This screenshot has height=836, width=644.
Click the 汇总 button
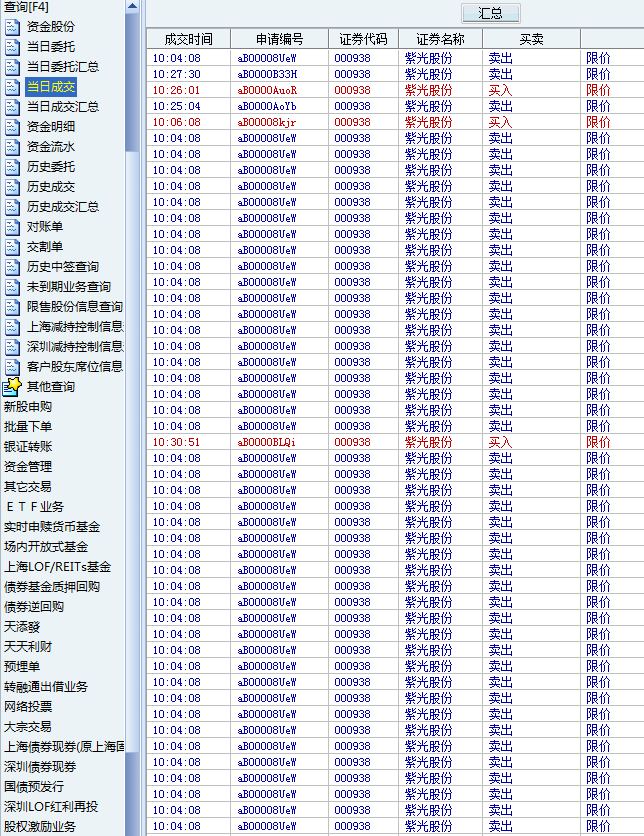(490, 13)
